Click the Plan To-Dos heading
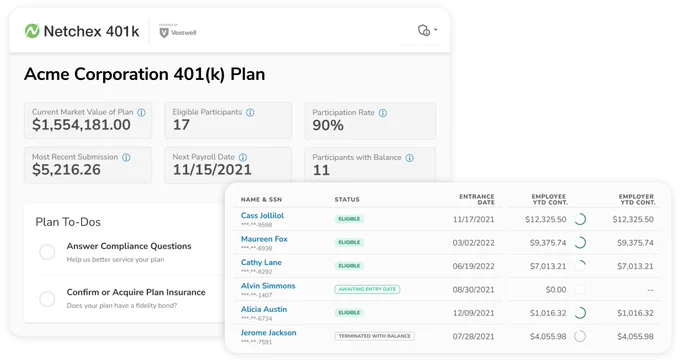 coord(68,222)
